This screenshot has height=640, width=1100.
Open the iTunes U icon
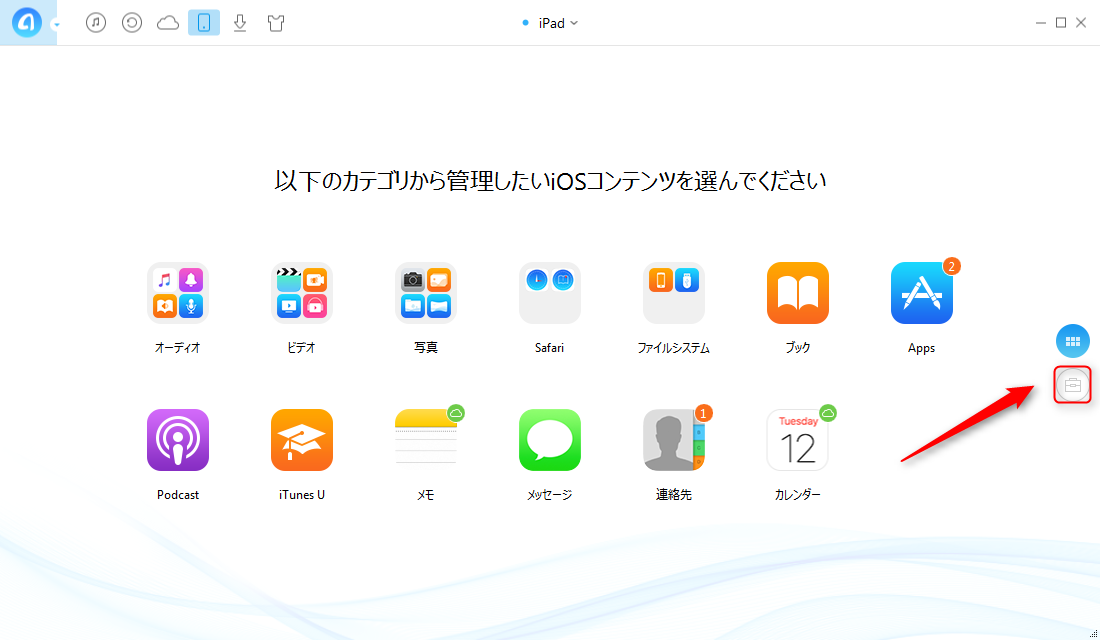pyautogui.click(x=302, y=440)
